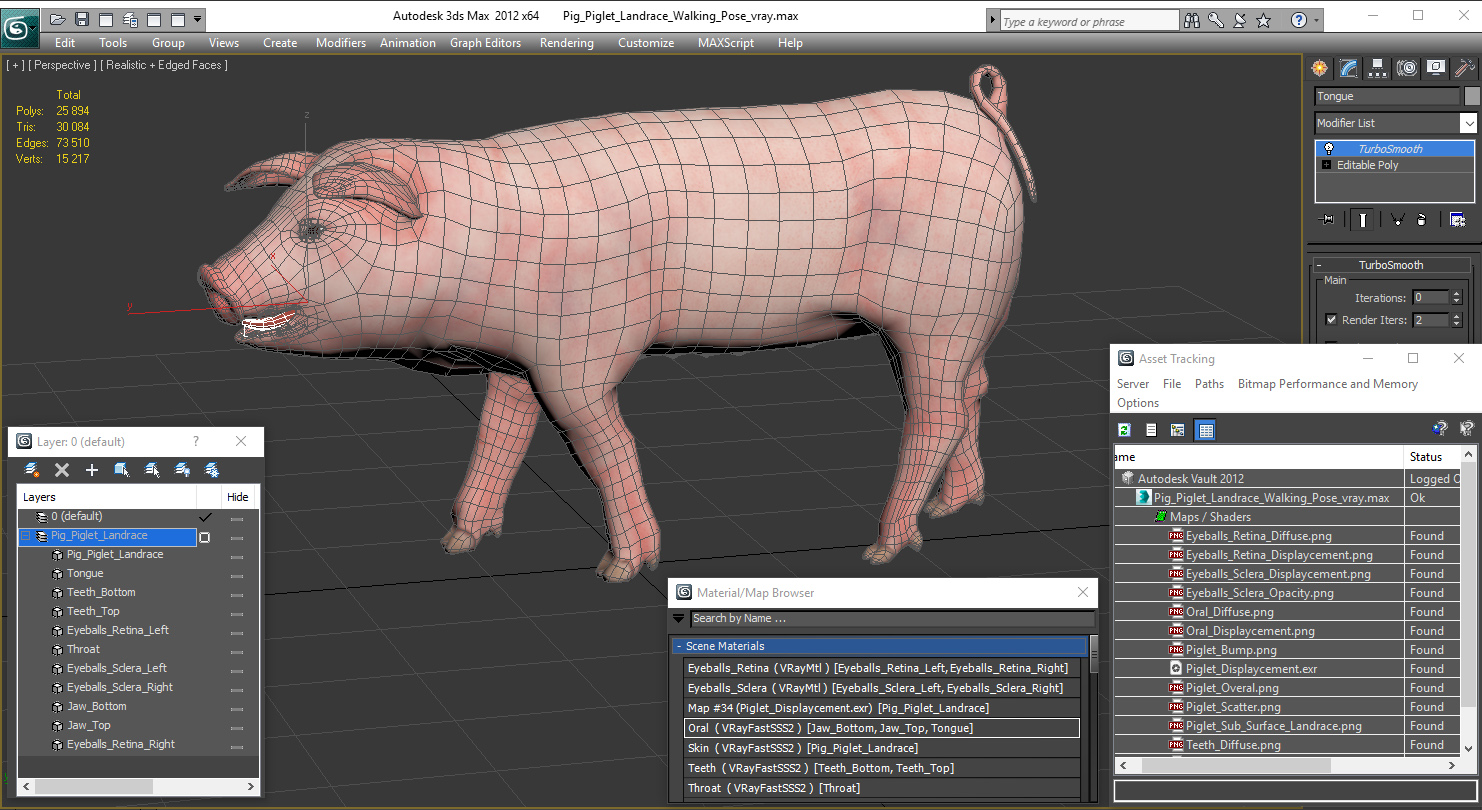The height and width of the screenshot is (810, 1482).
Task: Click Create New Layer icon in Layer dialog
Action: tap(32, 469)
